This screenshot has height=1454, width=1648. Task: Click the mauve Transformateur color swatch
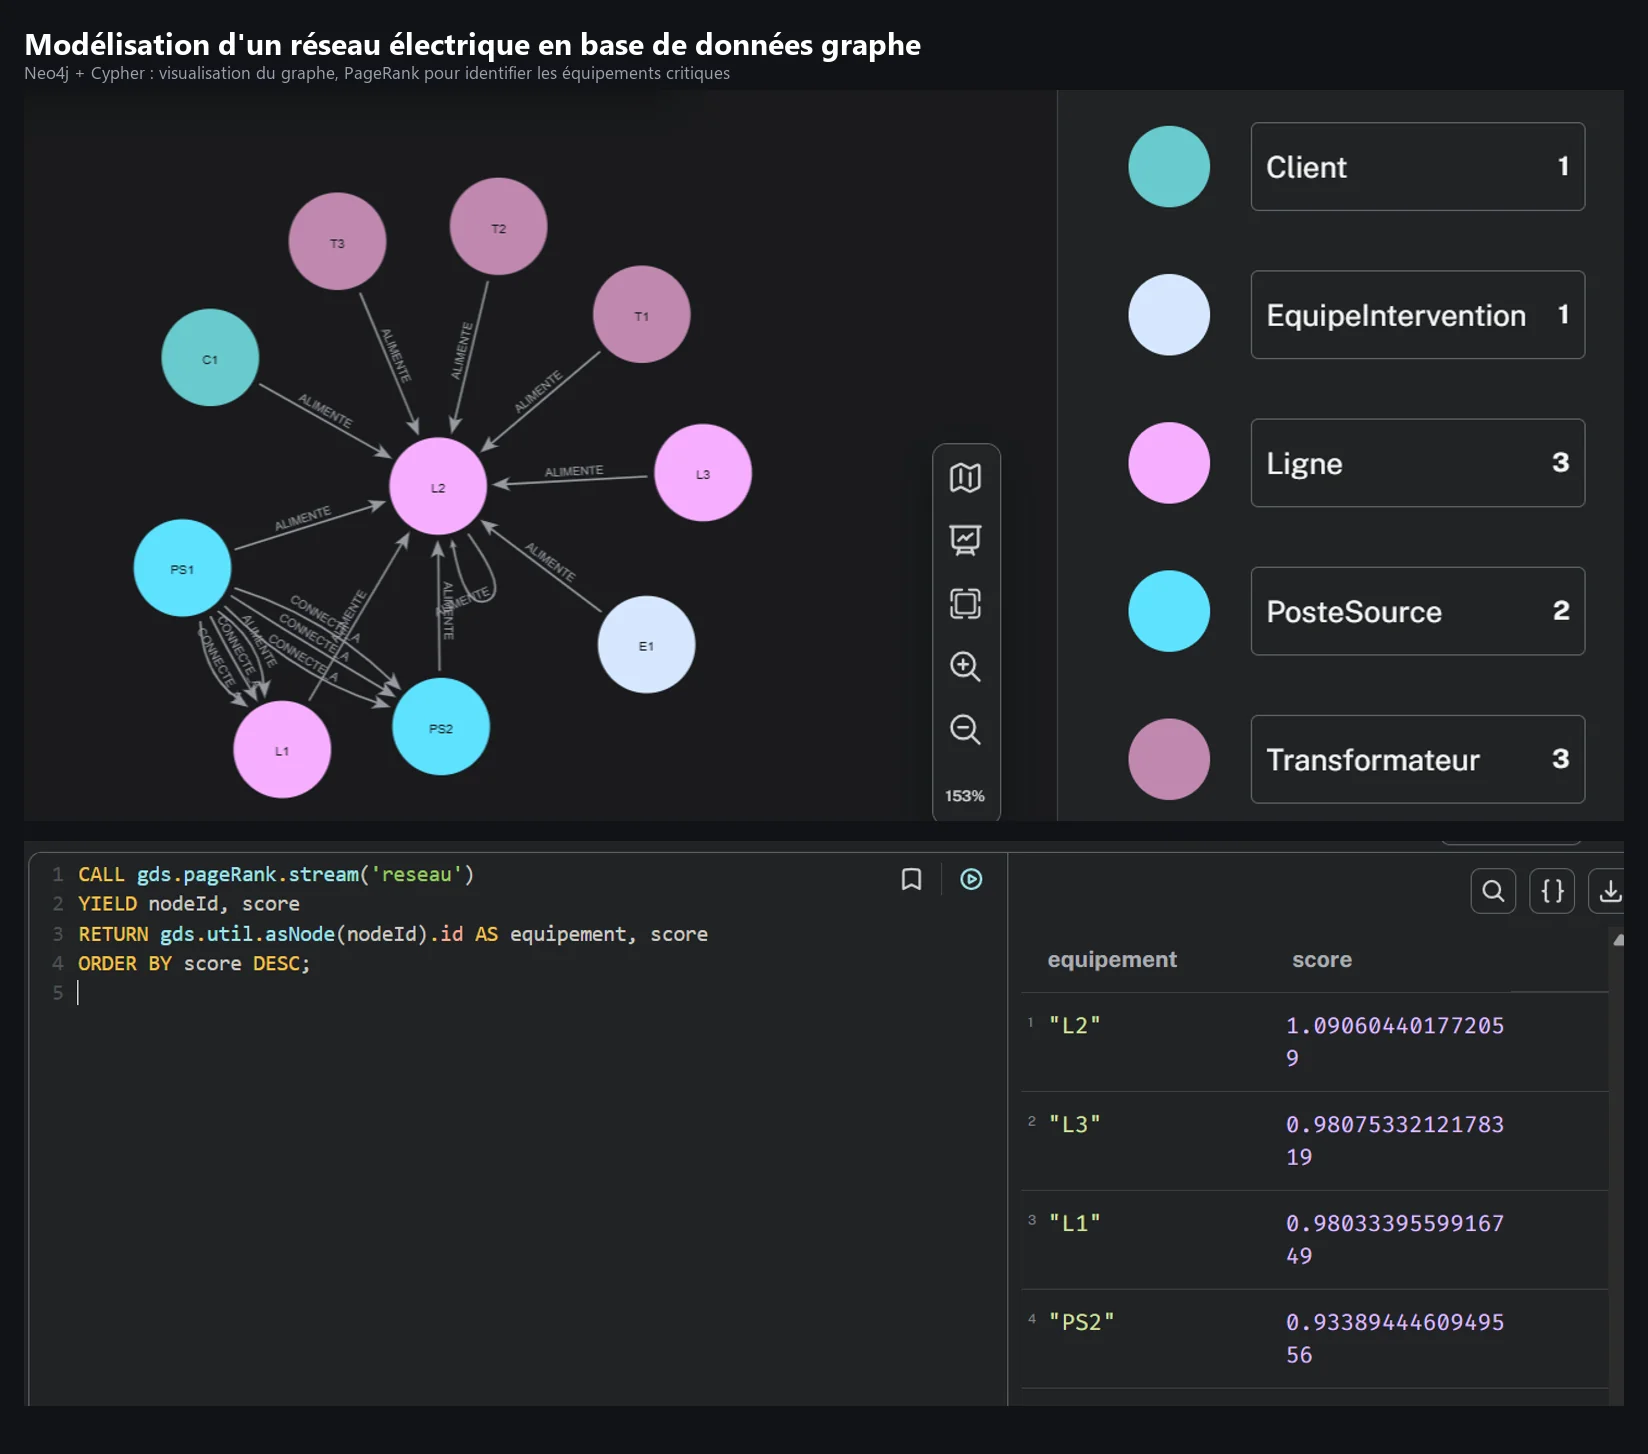[1169, 759]
